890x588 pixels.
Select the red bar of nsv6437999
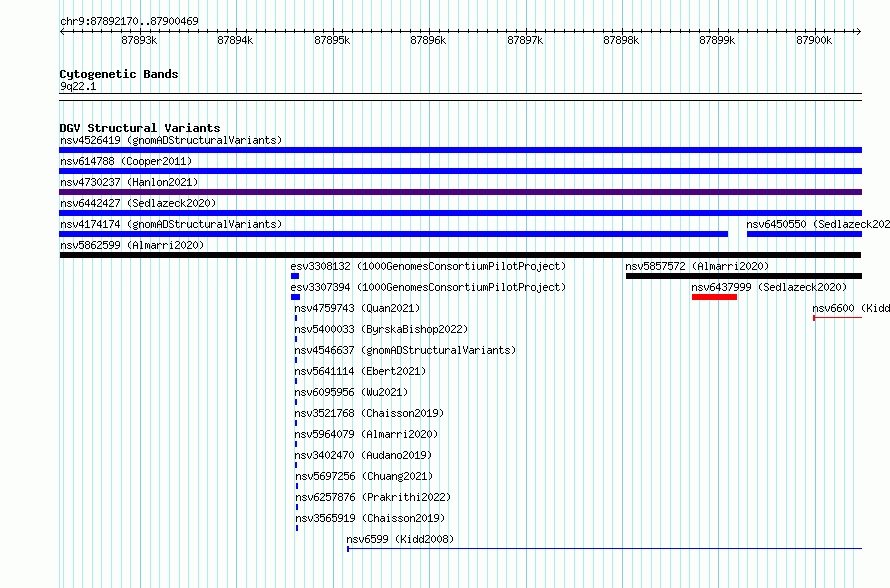pos(714,297)
